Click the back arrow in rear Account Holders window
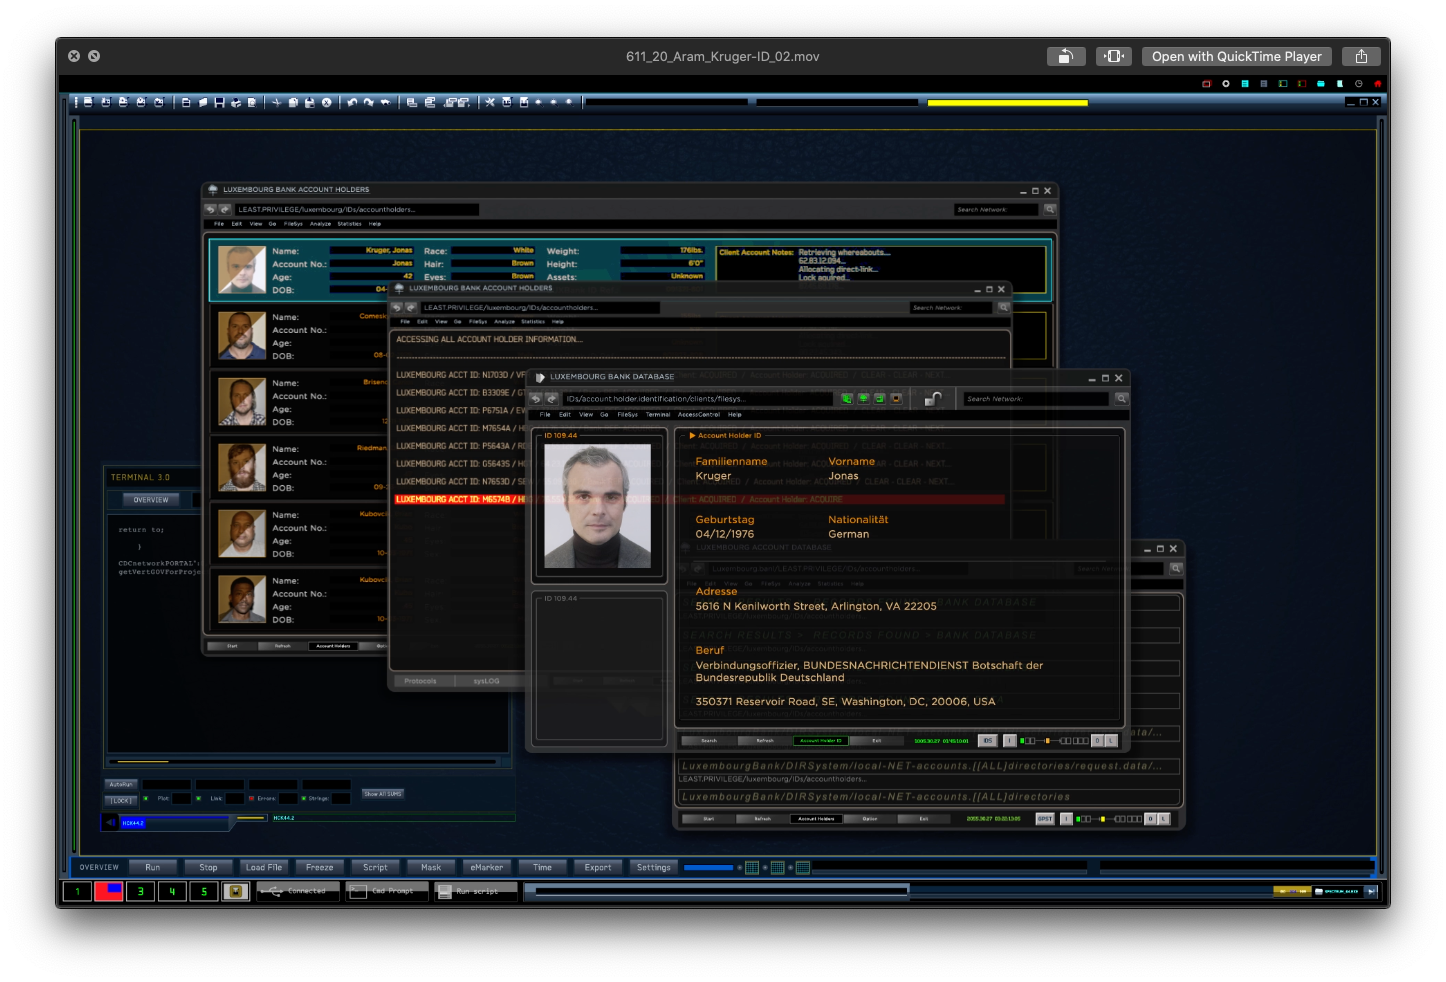 point(210,209)
